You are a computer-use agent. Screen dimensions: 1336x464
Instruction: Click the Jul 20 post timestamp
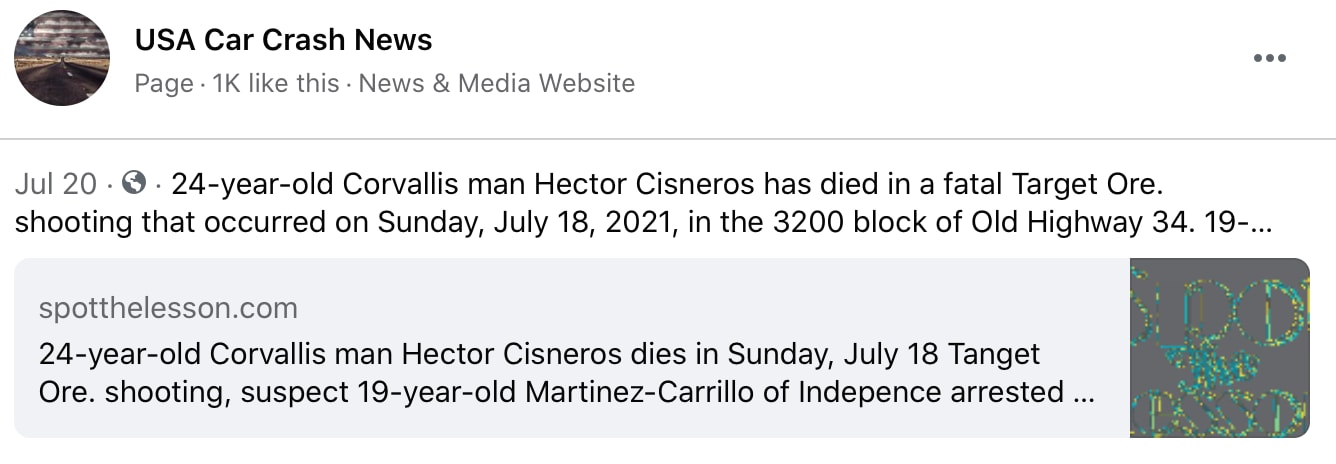tap(56, 185)
